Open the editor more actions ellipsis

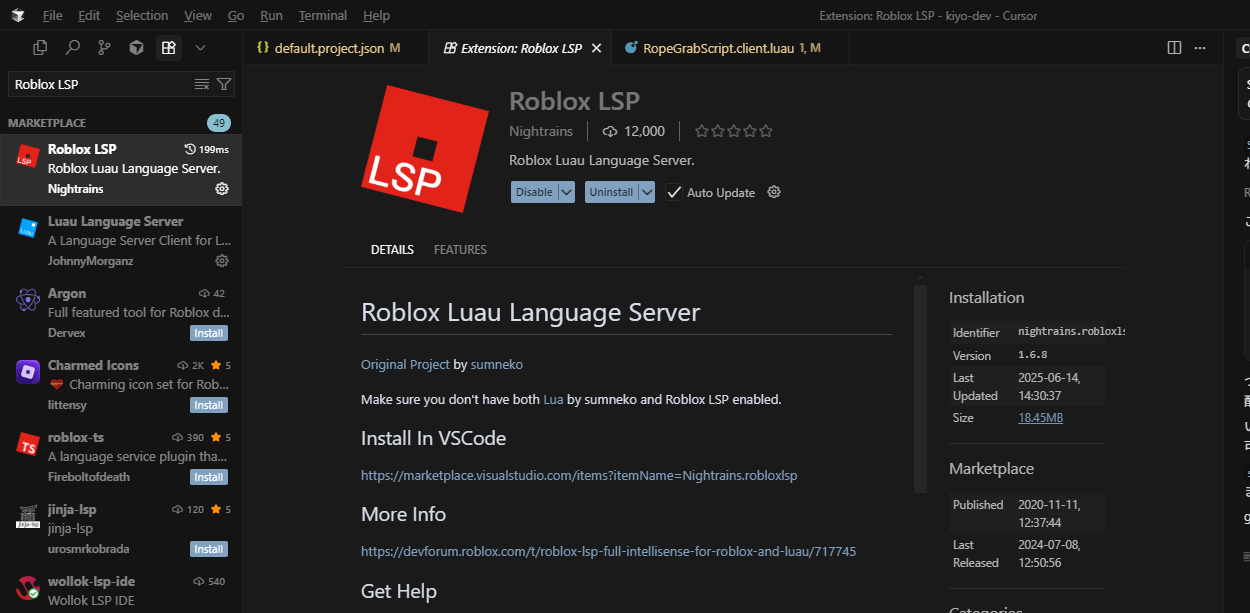pyautogui.click(x=1199, y=47)
